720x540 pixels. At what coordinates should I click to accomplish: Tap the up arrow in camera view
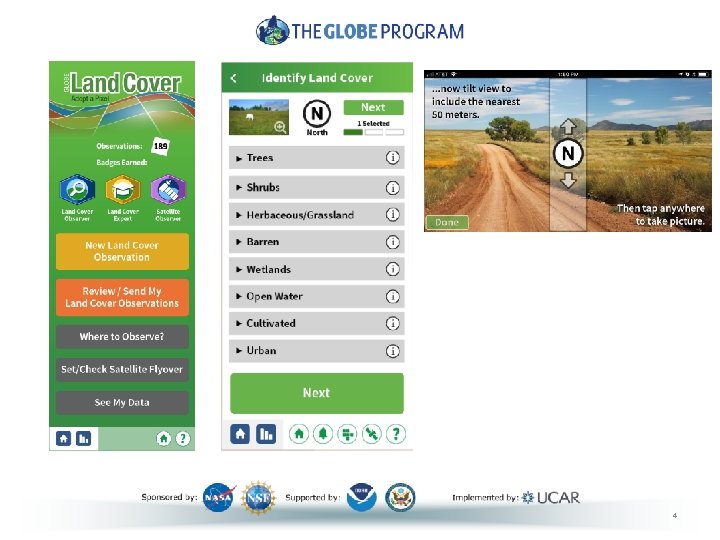(568, 126)
